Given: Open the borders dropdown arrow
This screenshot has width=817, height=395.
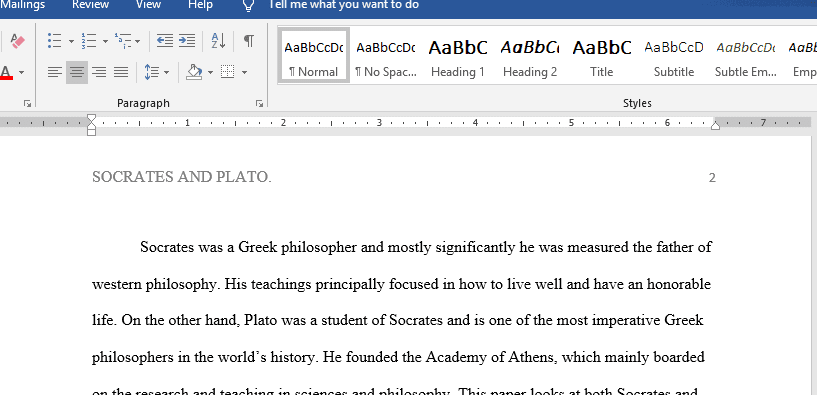Looking at the screenshot, I should pos(244,72).
